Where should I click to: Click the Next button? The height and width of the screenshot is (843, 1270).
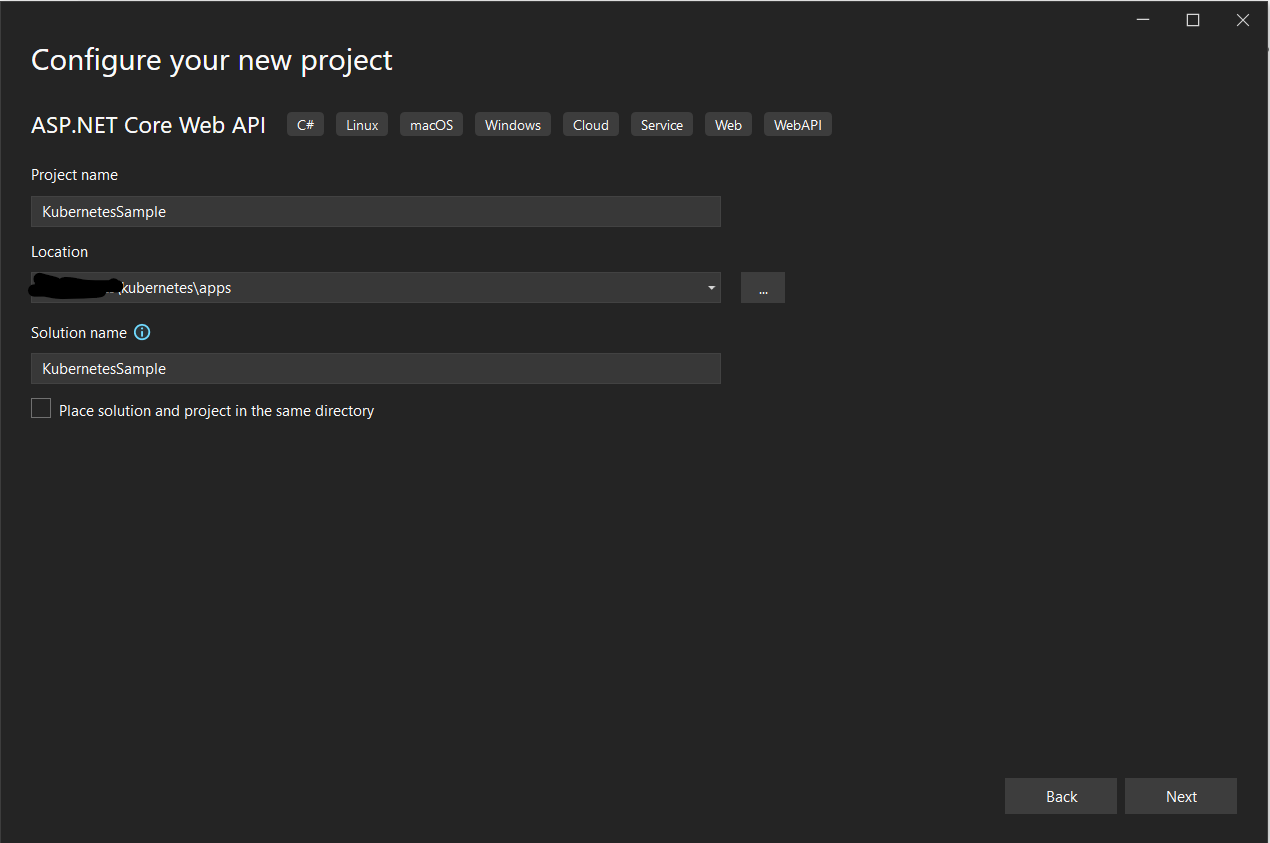click(1181, 796)
